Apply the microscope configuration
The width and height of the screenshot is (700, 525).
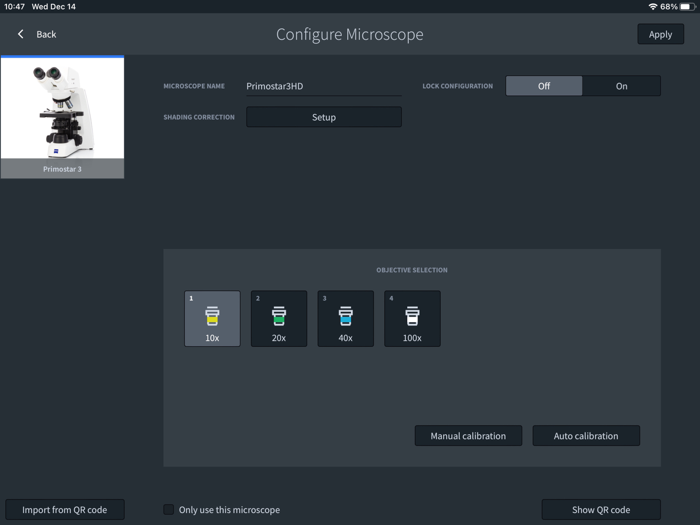click(660, 34)
